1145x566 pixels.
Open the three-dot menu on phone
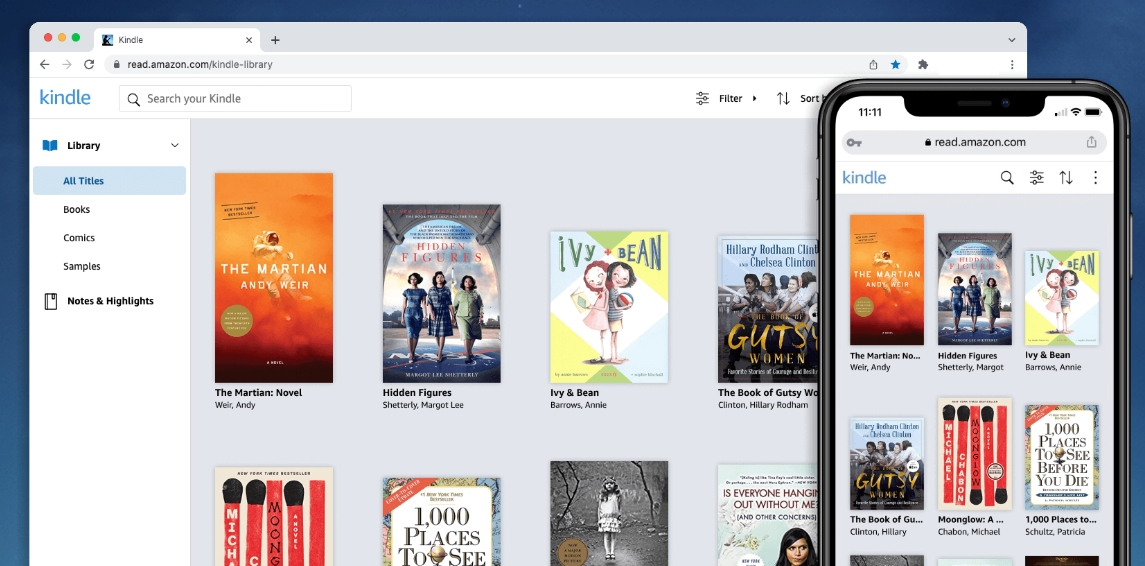[x=1095, y=177]
